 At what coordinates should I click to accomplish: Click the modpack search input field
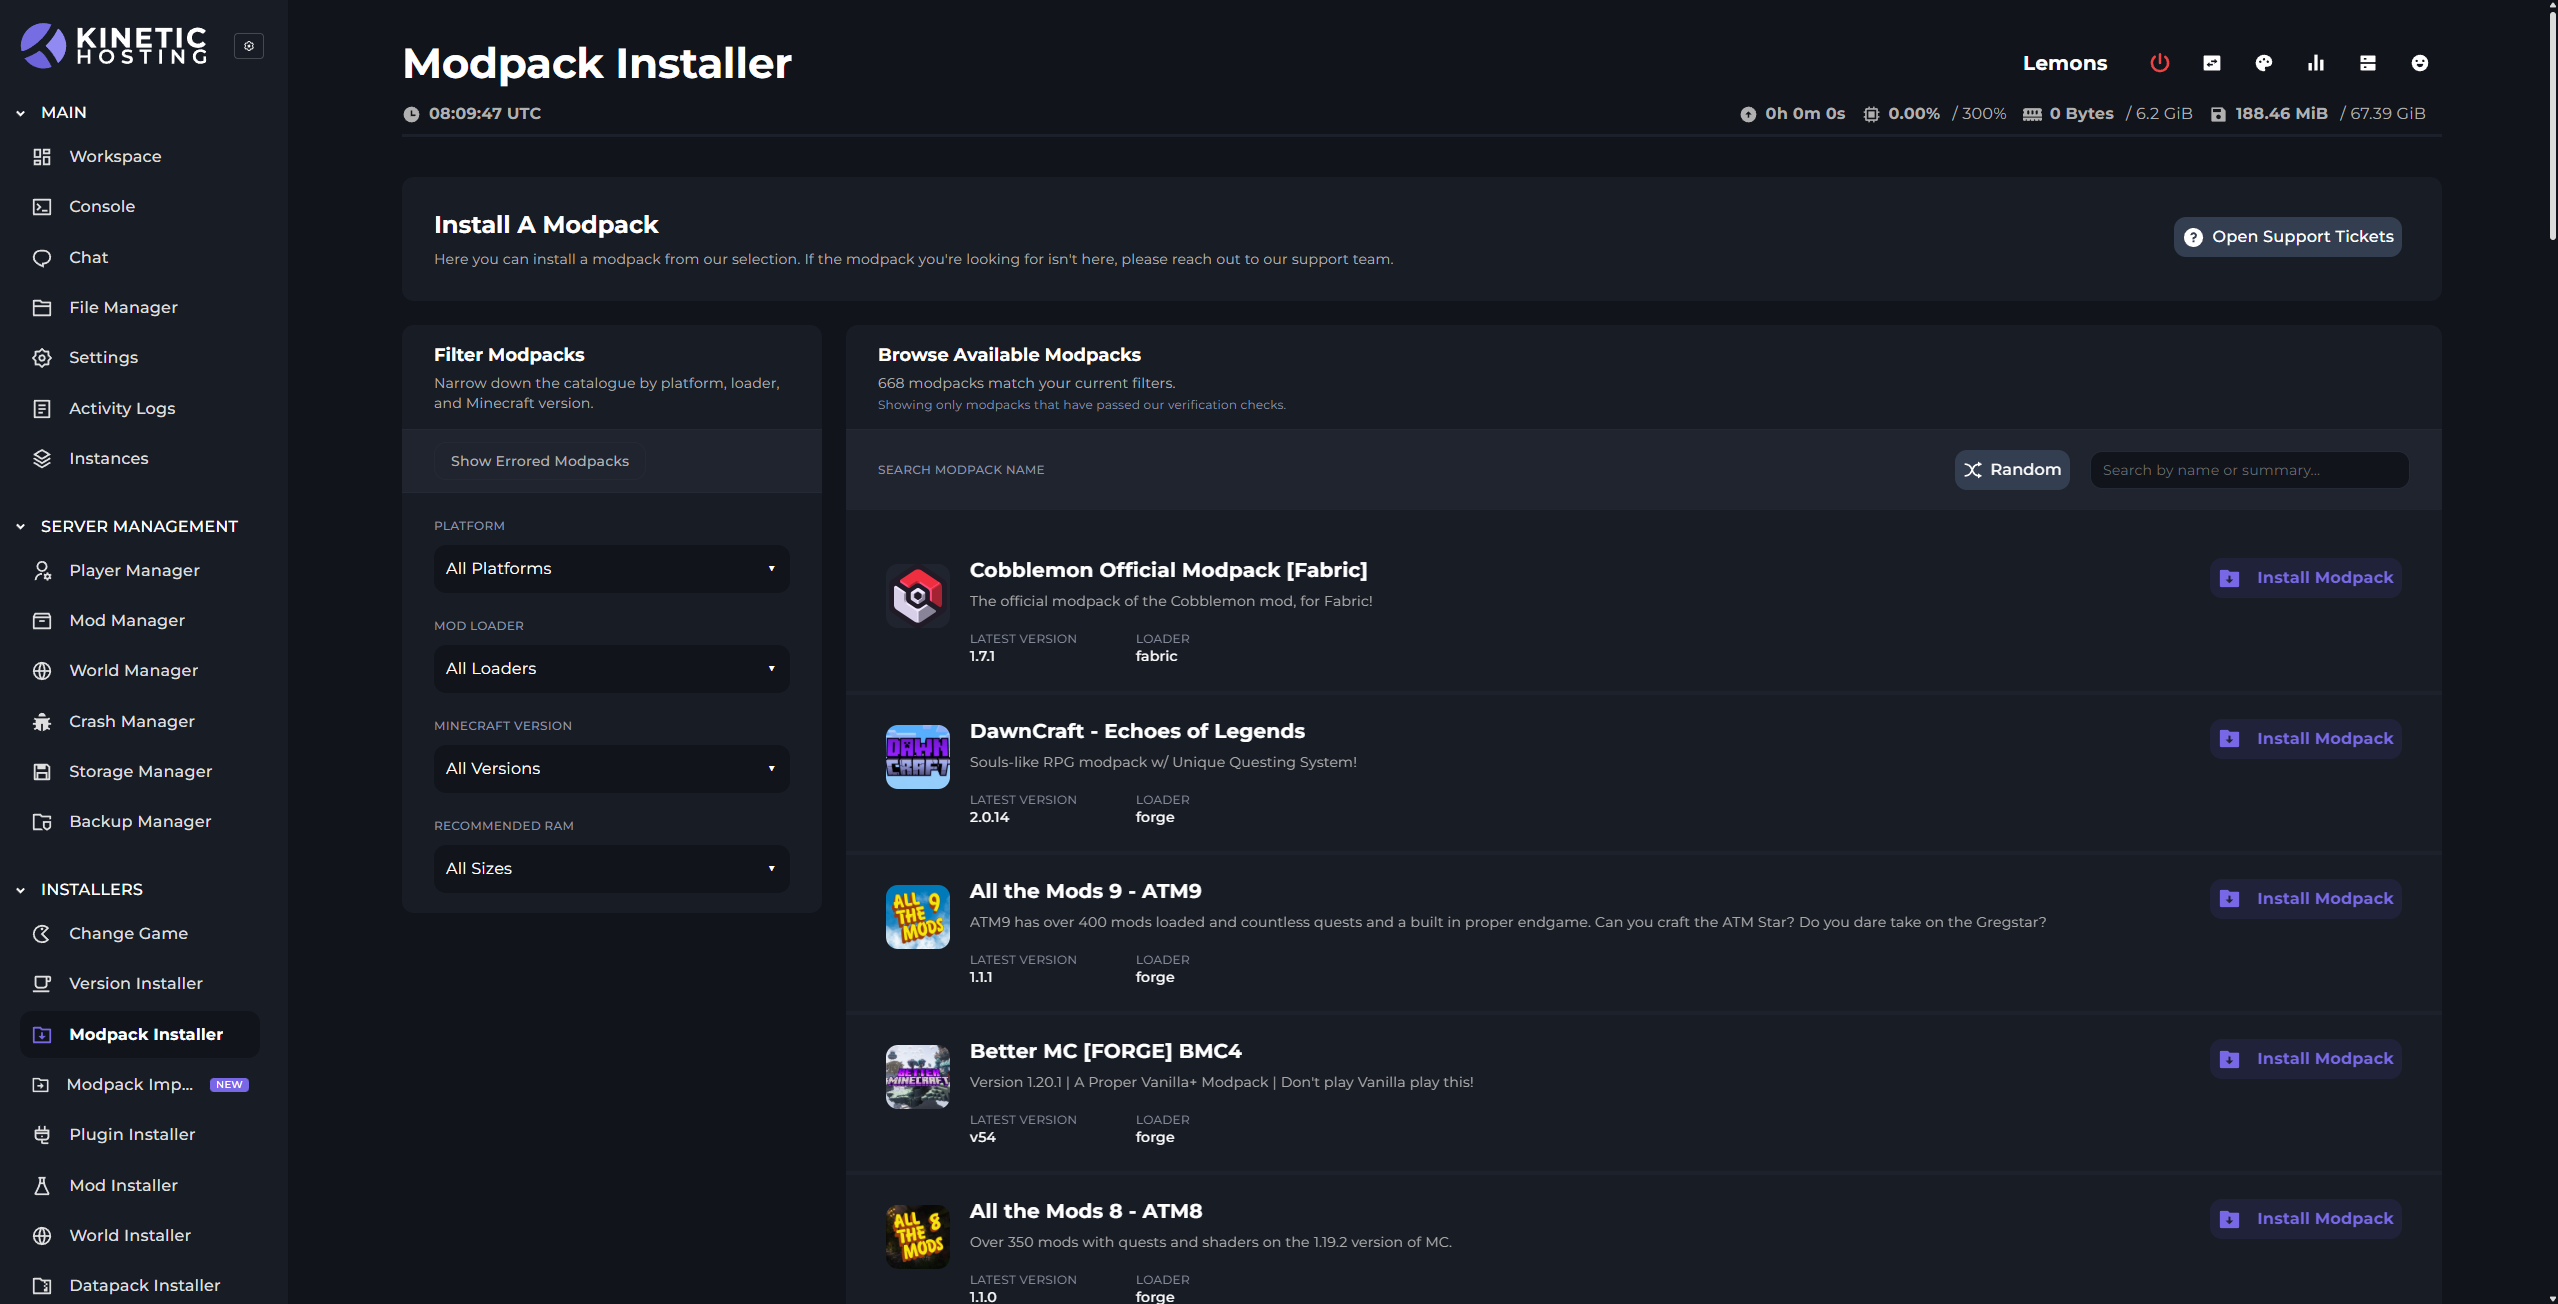click(x=2250, y=470)
